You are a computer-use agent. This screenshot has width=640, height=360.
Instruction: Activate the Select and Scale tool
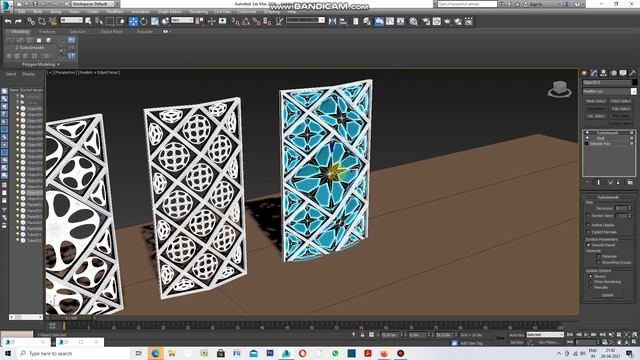155,21
